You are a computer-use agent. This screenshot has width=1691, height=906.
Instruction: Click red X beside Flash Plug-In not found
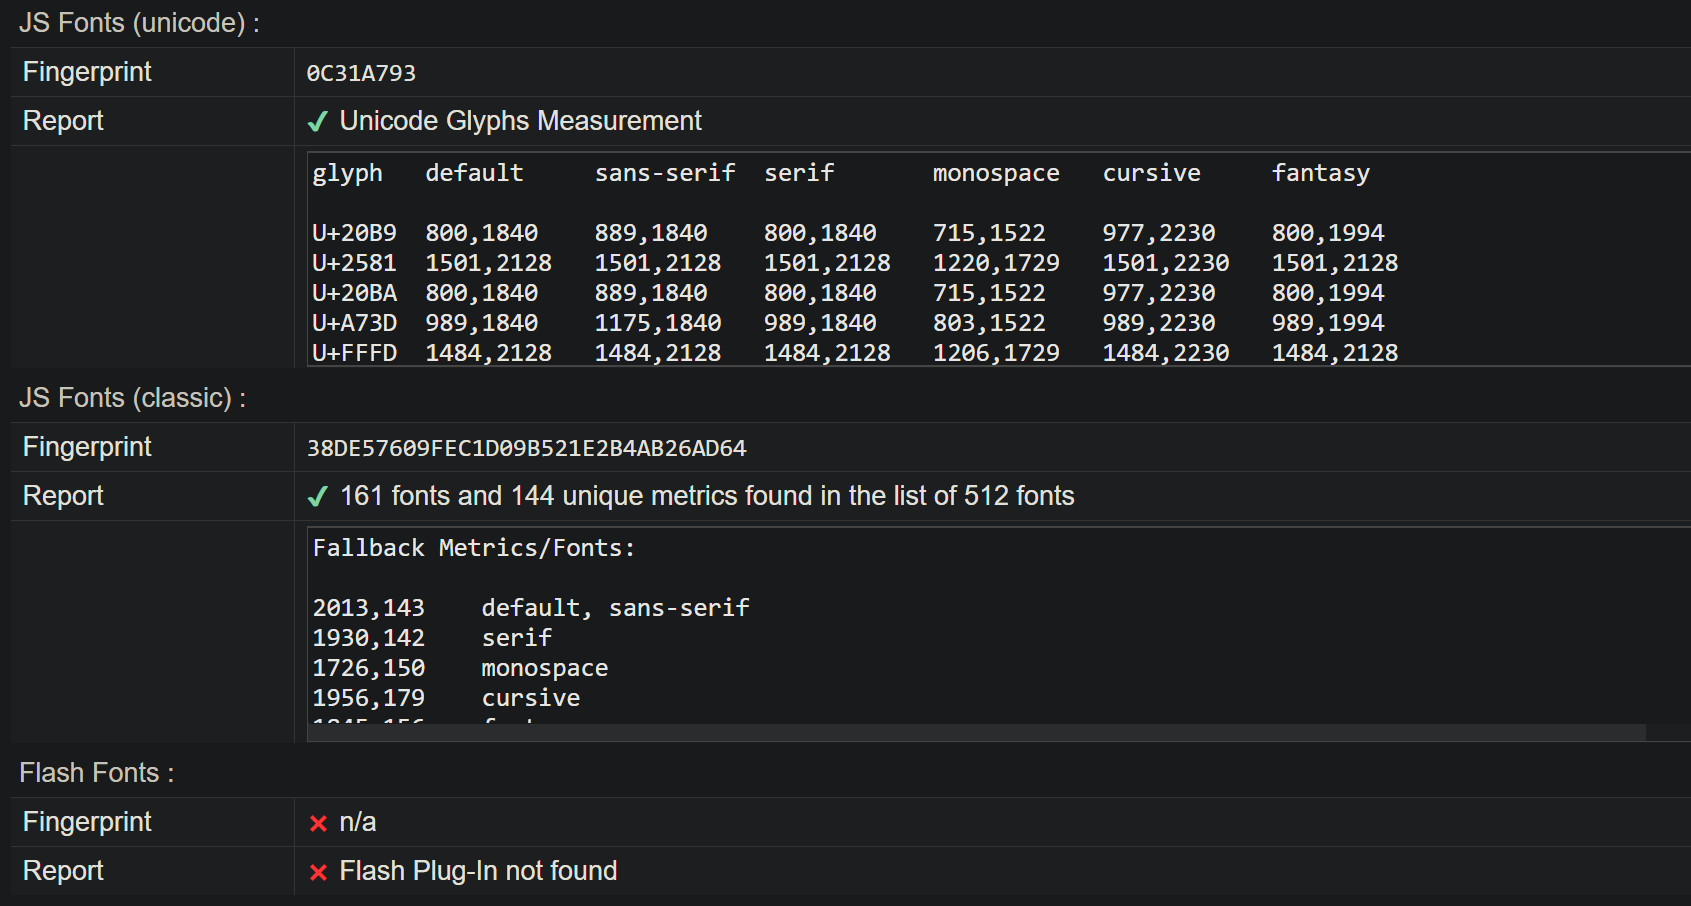click(x=318, y=872)
